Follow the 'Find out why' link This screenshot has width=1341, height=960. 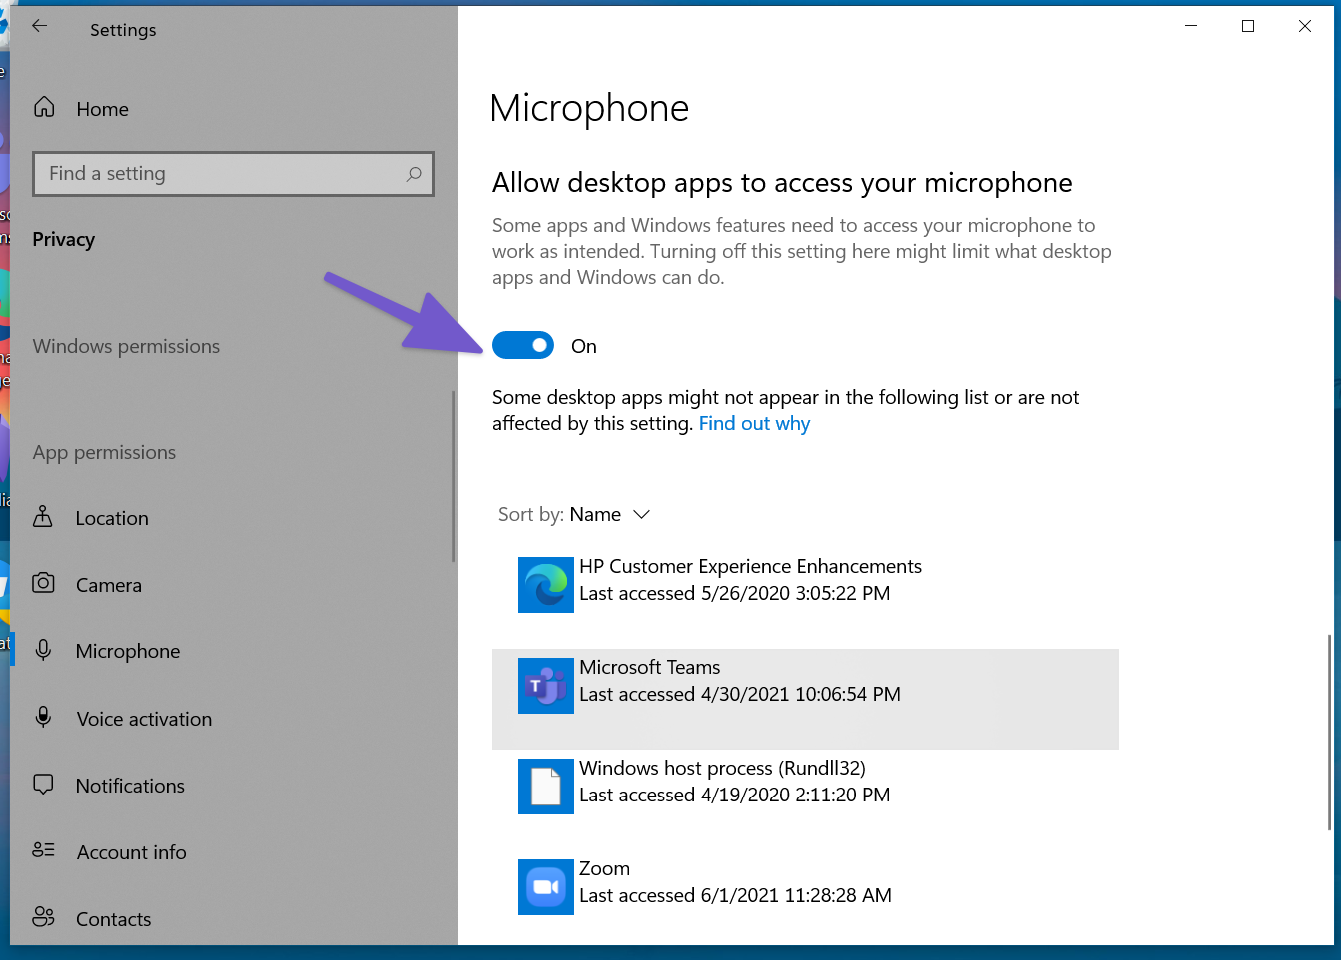pos(754,423)
